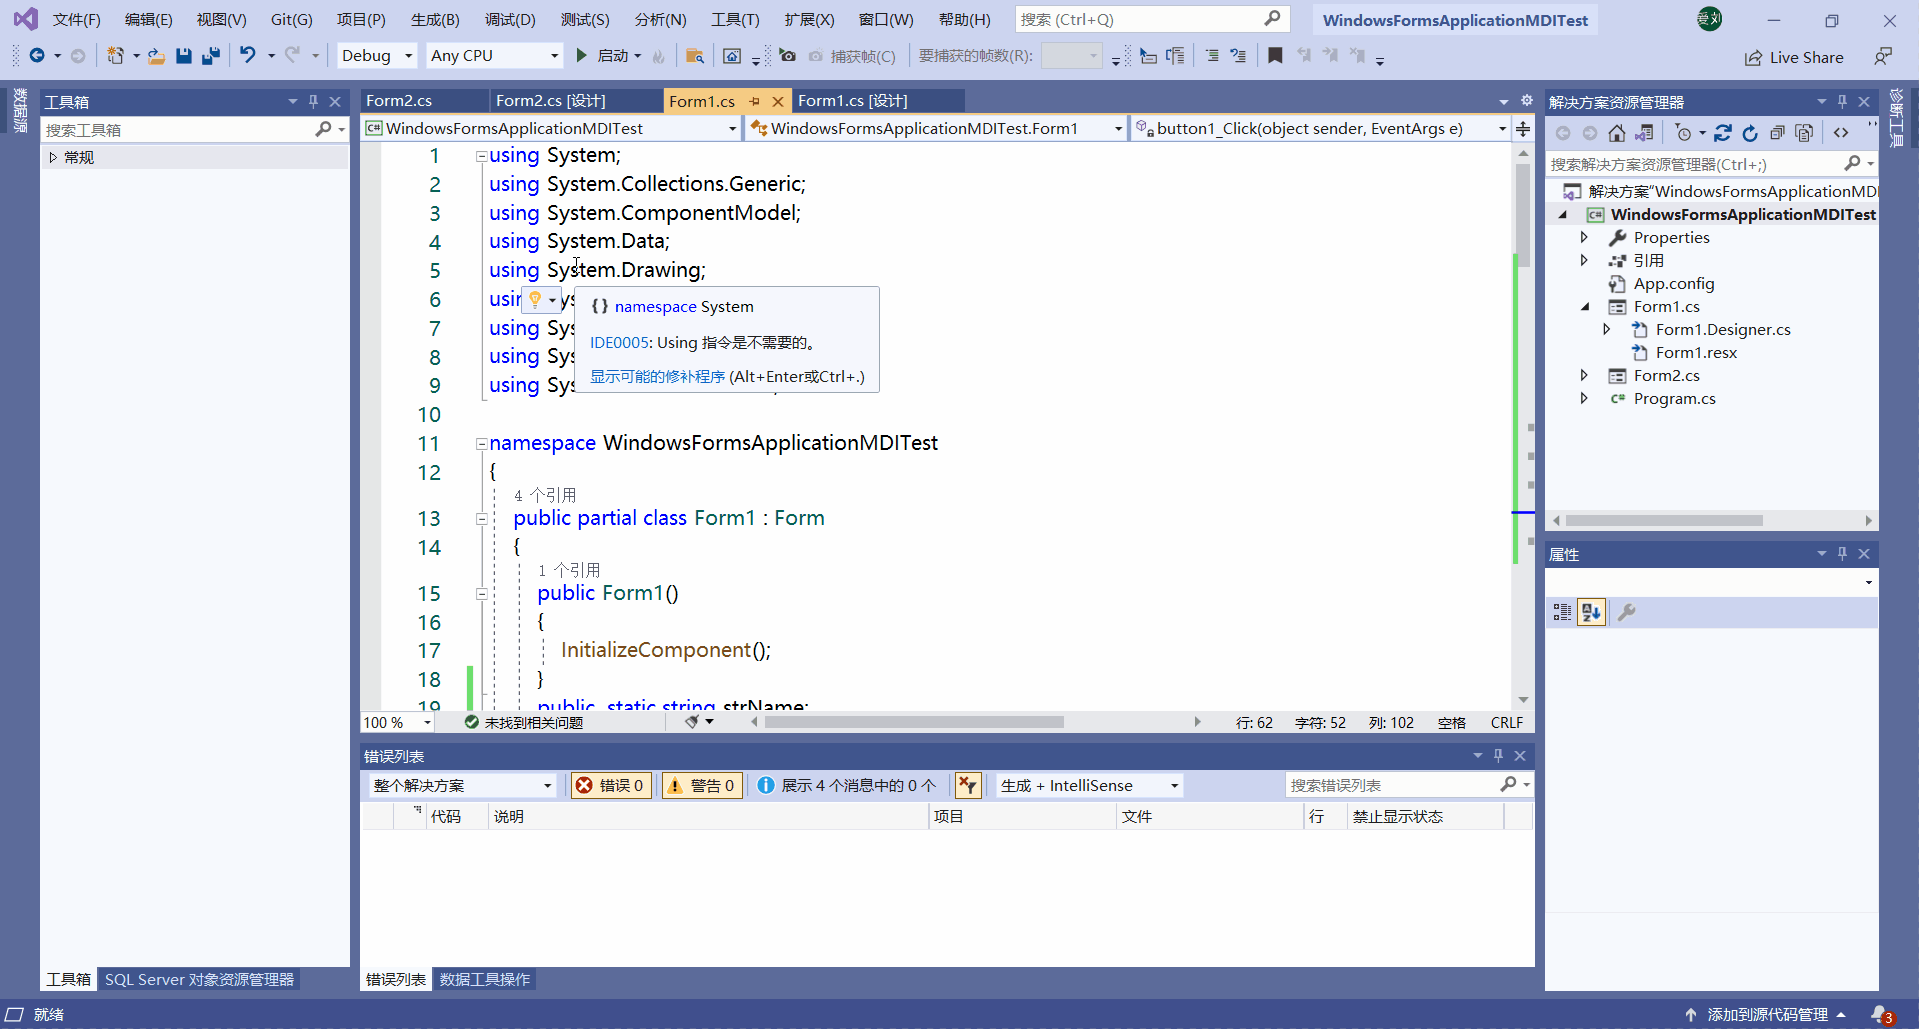The height and width of the screenshot is (1029, 1919).
Task: Toggle the messages filter showing 4 messages
Action: 846,785
